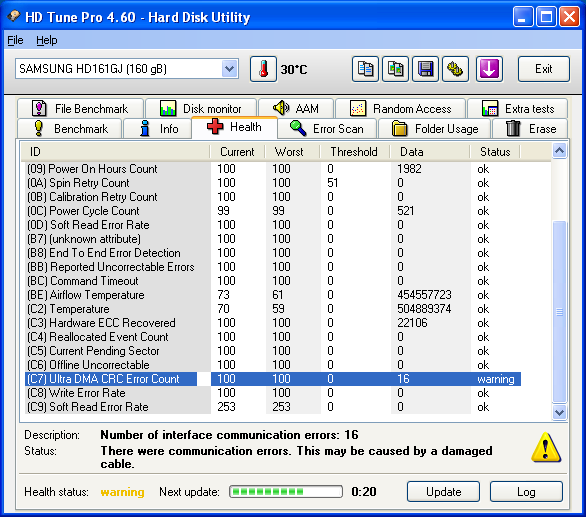Click the Update button
The image size is (586, 517).
coord(443,492)
